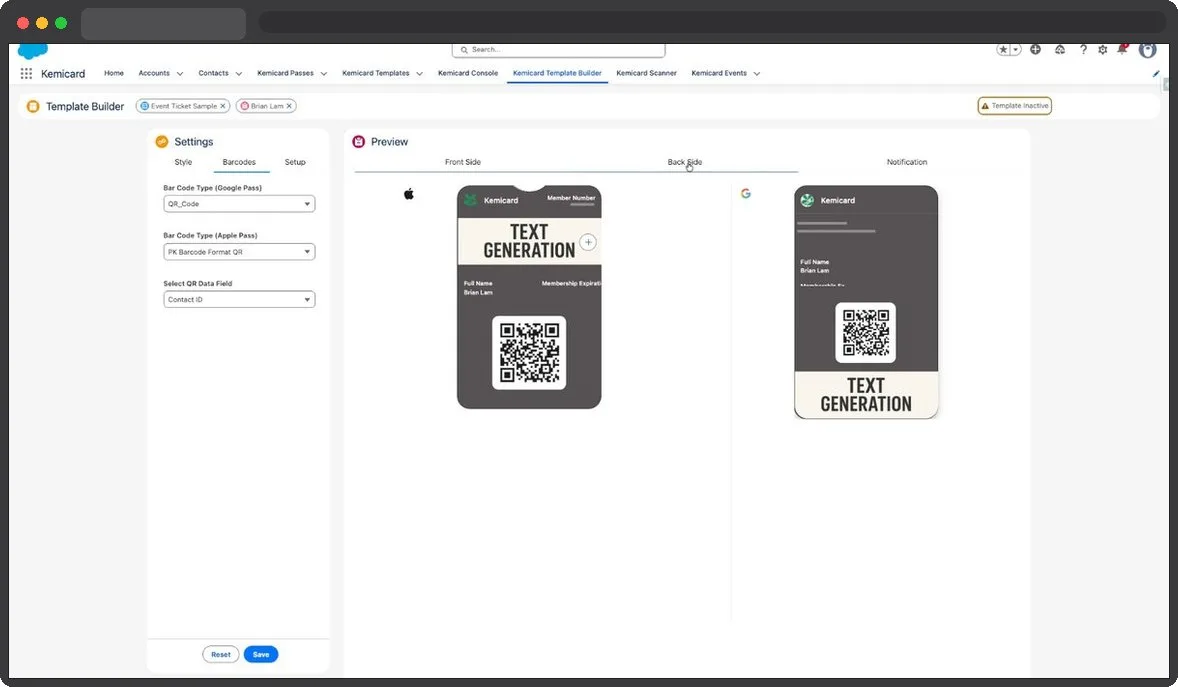Click the Settings panel icon
Image resolution: width=1178 pixels, height=687 pixels.
coord(162,141)
